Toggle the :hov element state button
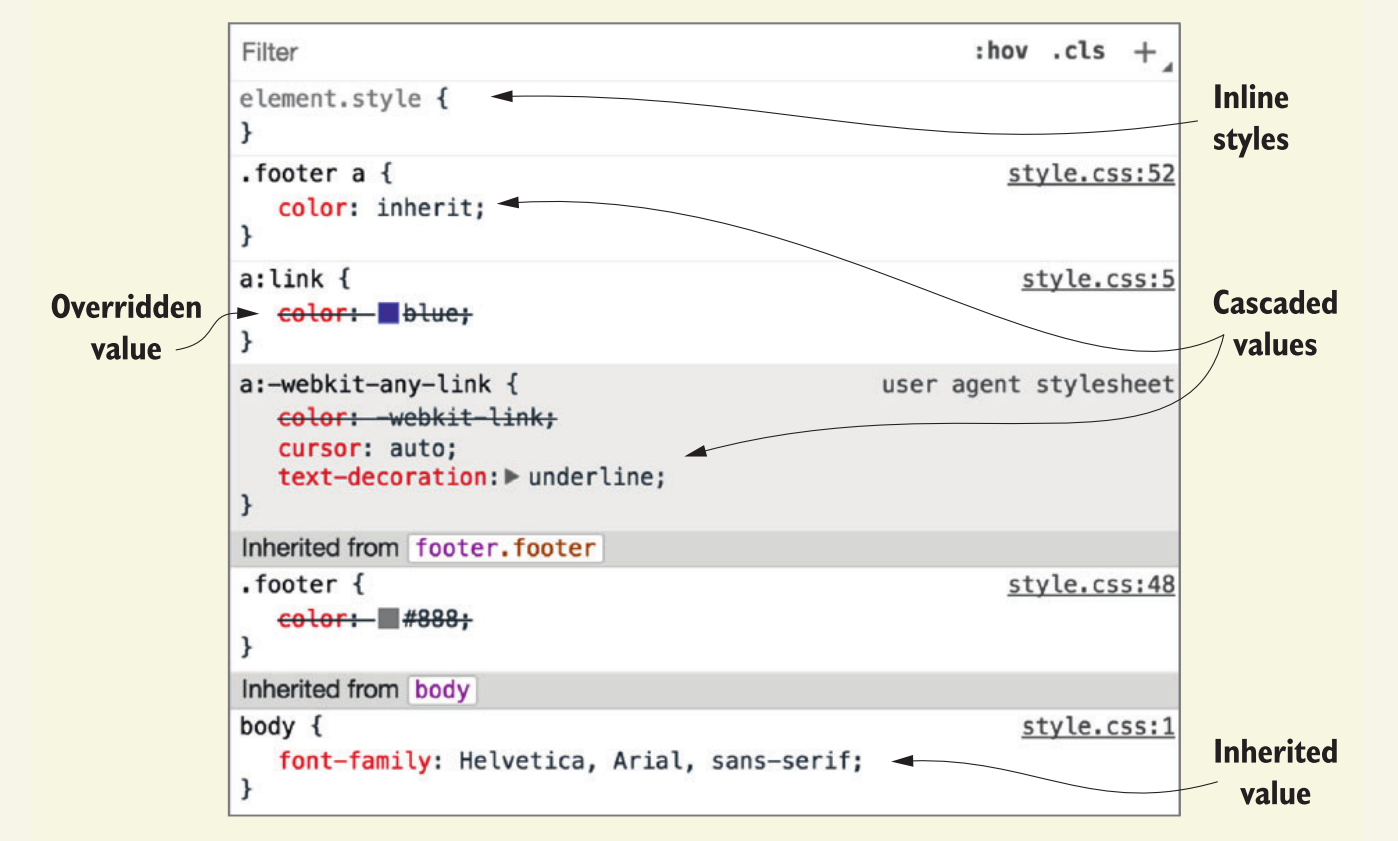Viewport: 1398px width, 841px height. point(1001,51)
